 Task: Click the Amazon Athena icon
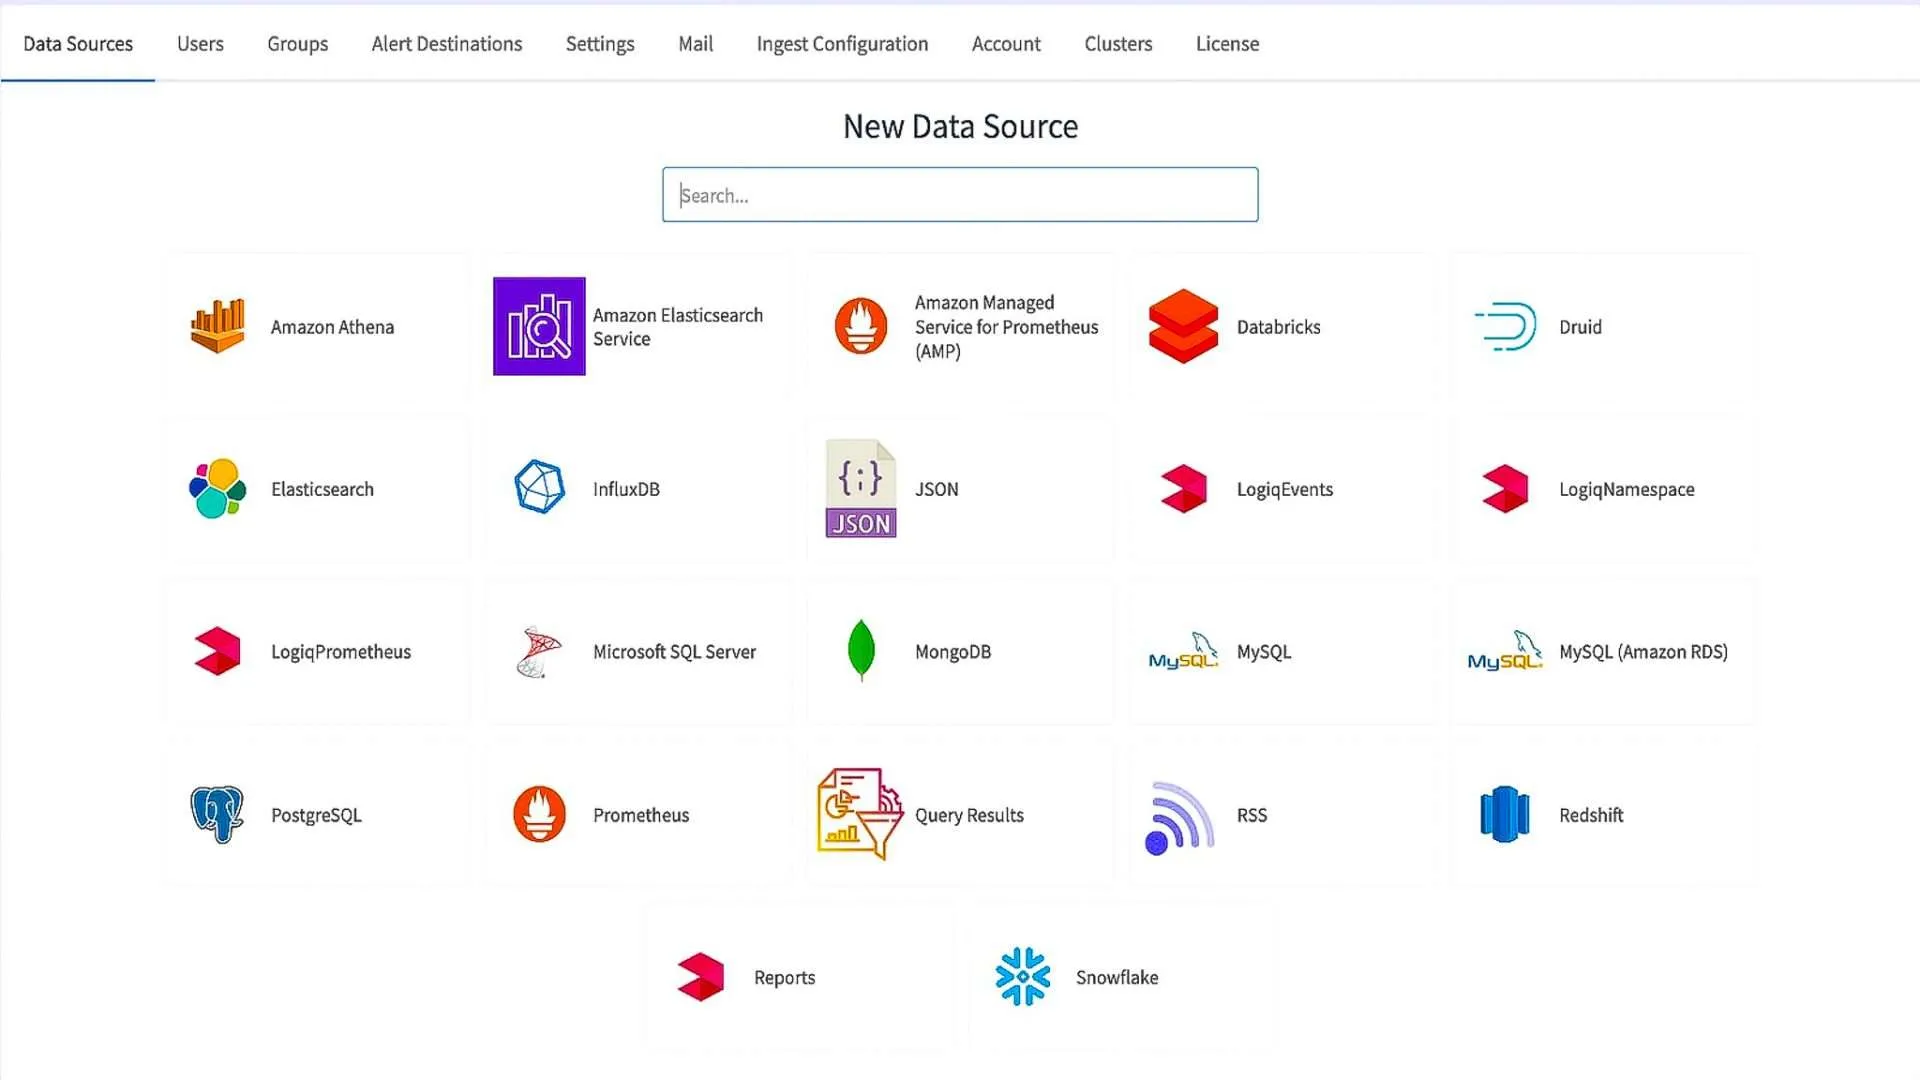(x=217, y=326)
